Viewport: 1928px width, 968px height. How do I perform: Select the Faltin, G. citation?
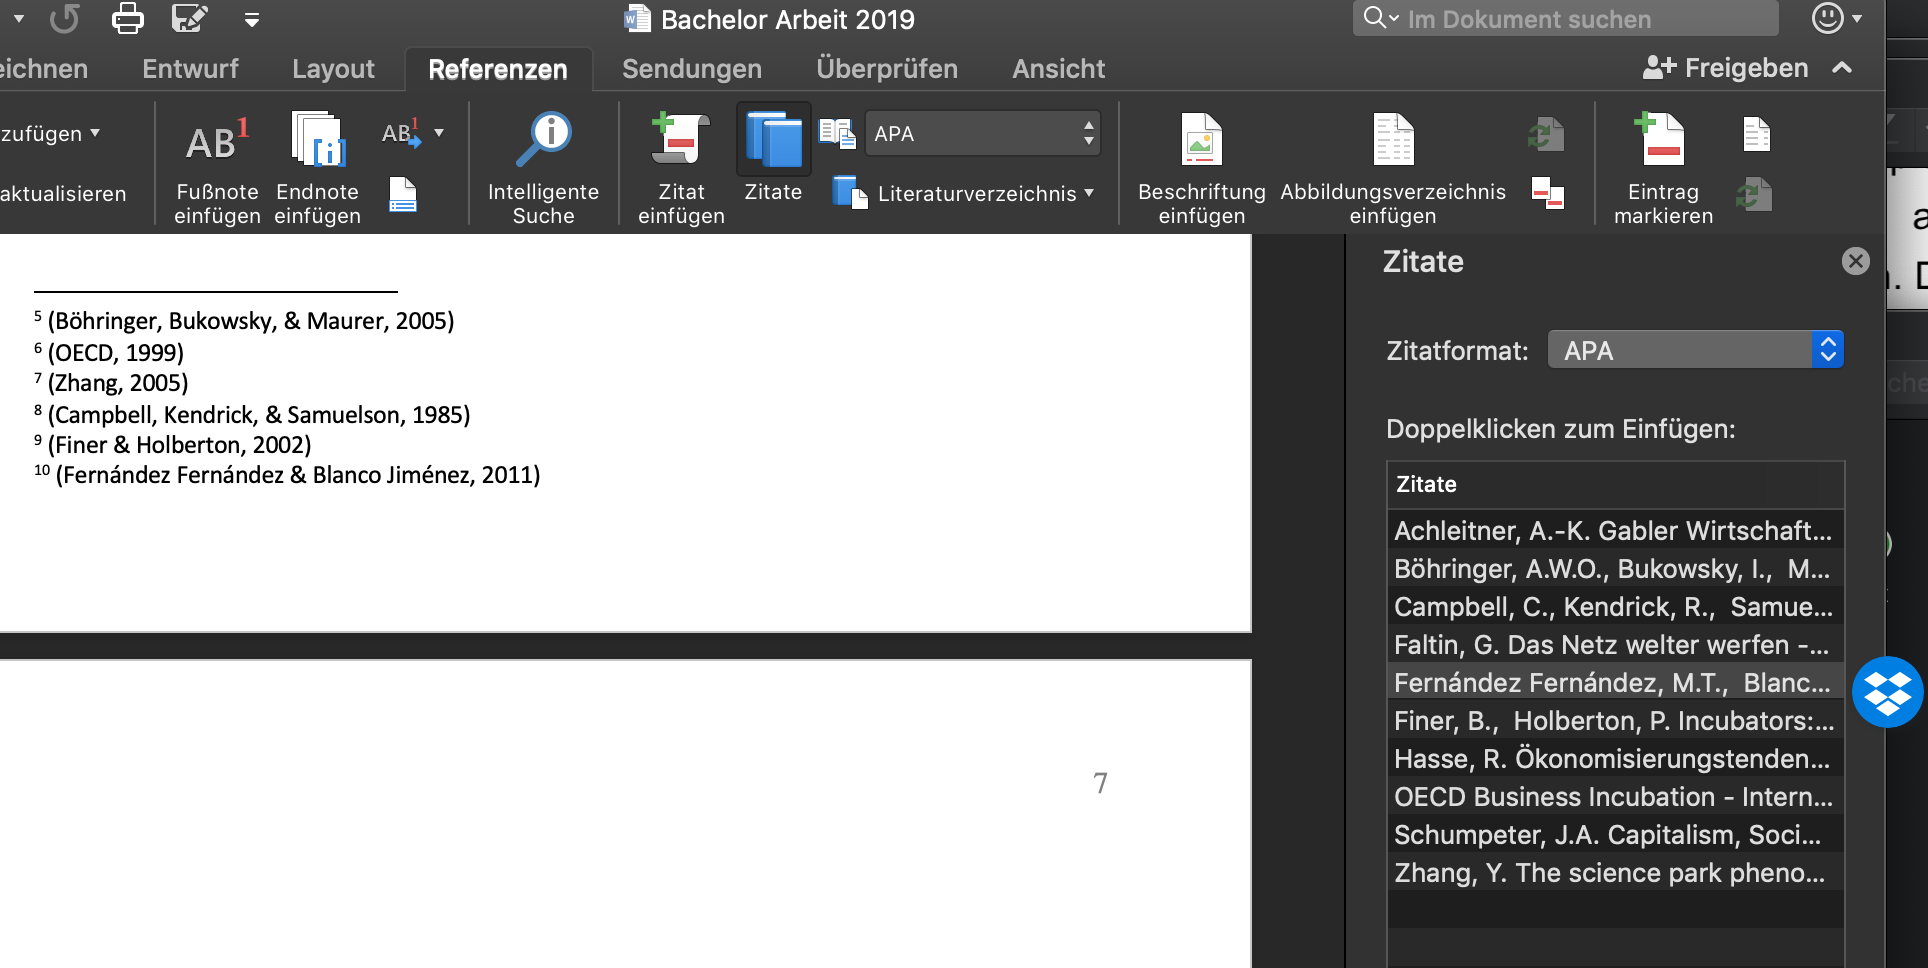tap(1615, 644)
